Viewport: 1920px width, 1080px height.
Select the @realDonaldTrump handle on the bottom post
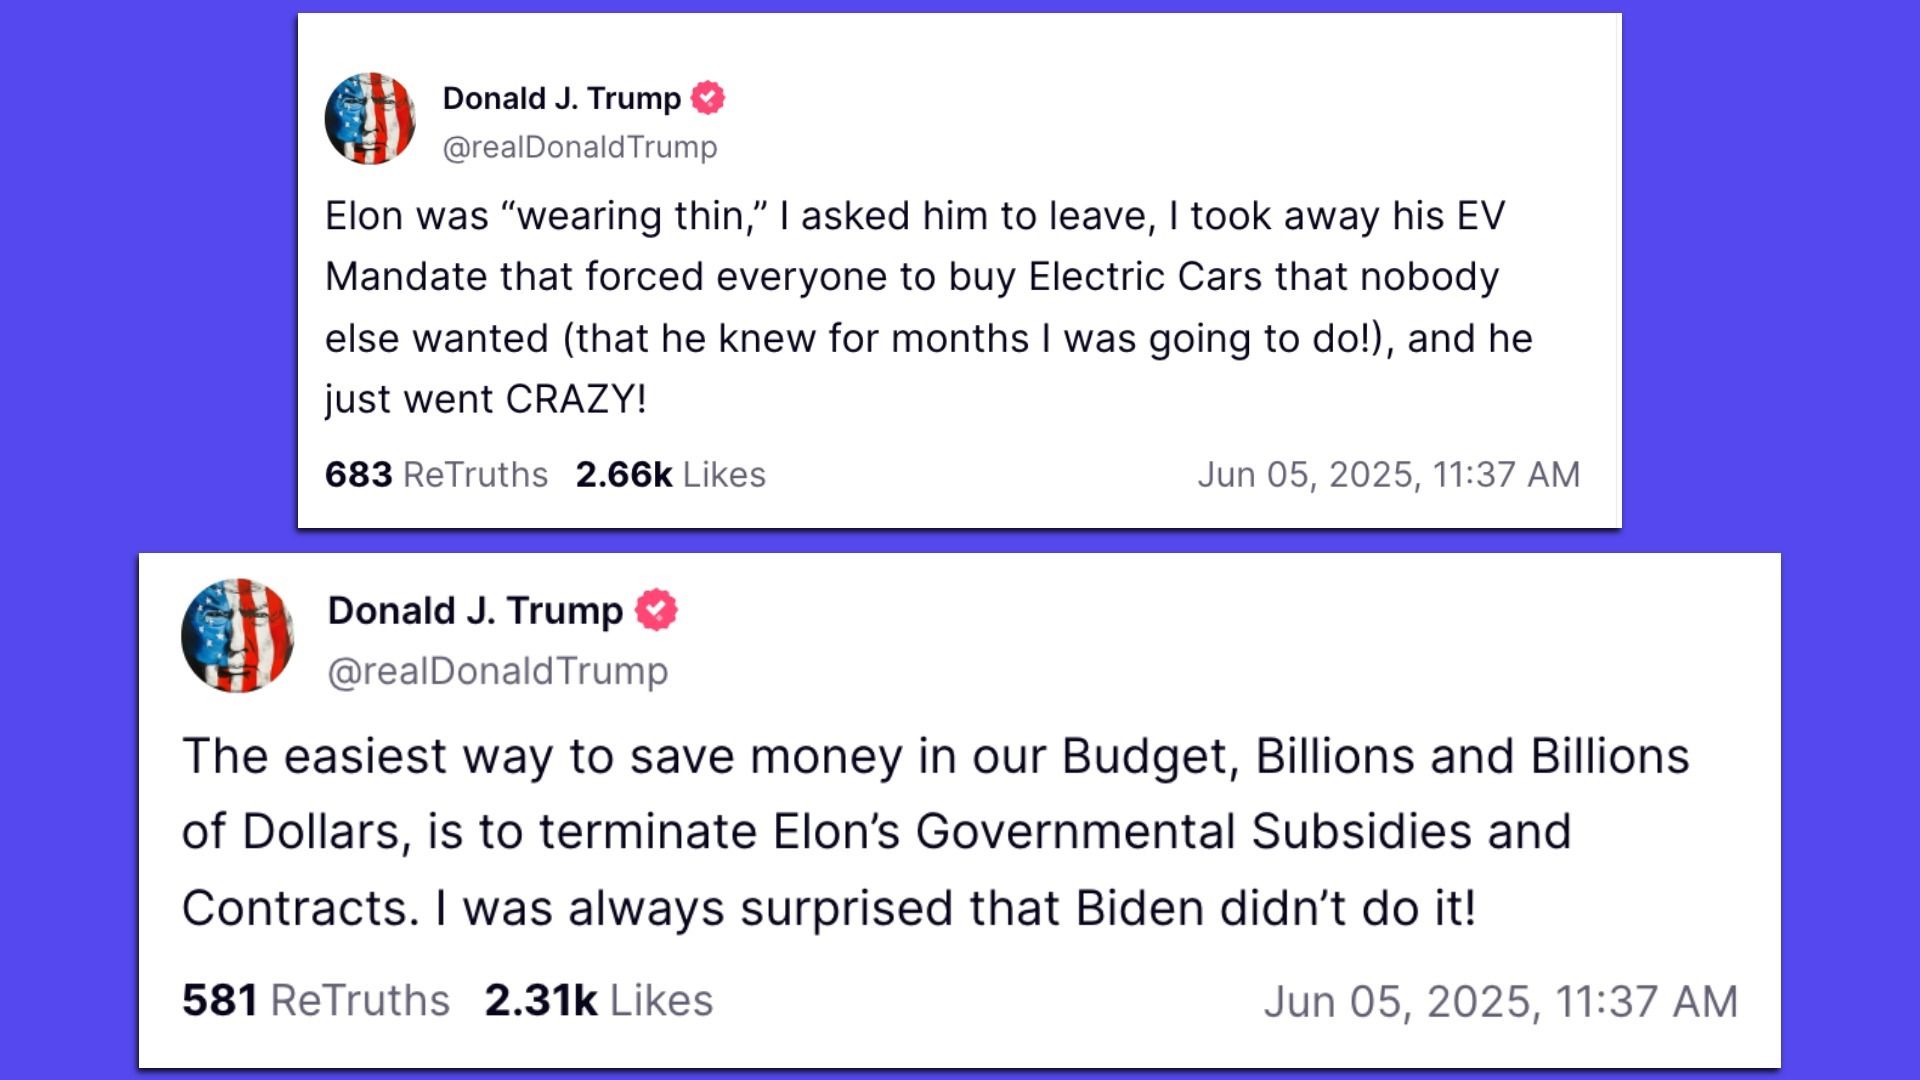tap(499, 671)
